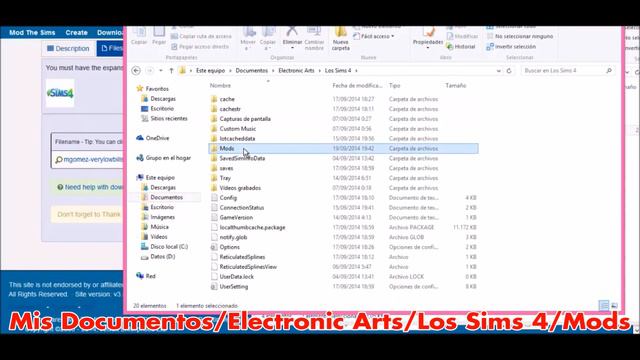Click Invertir selección
640x360 pixels.
511,47
